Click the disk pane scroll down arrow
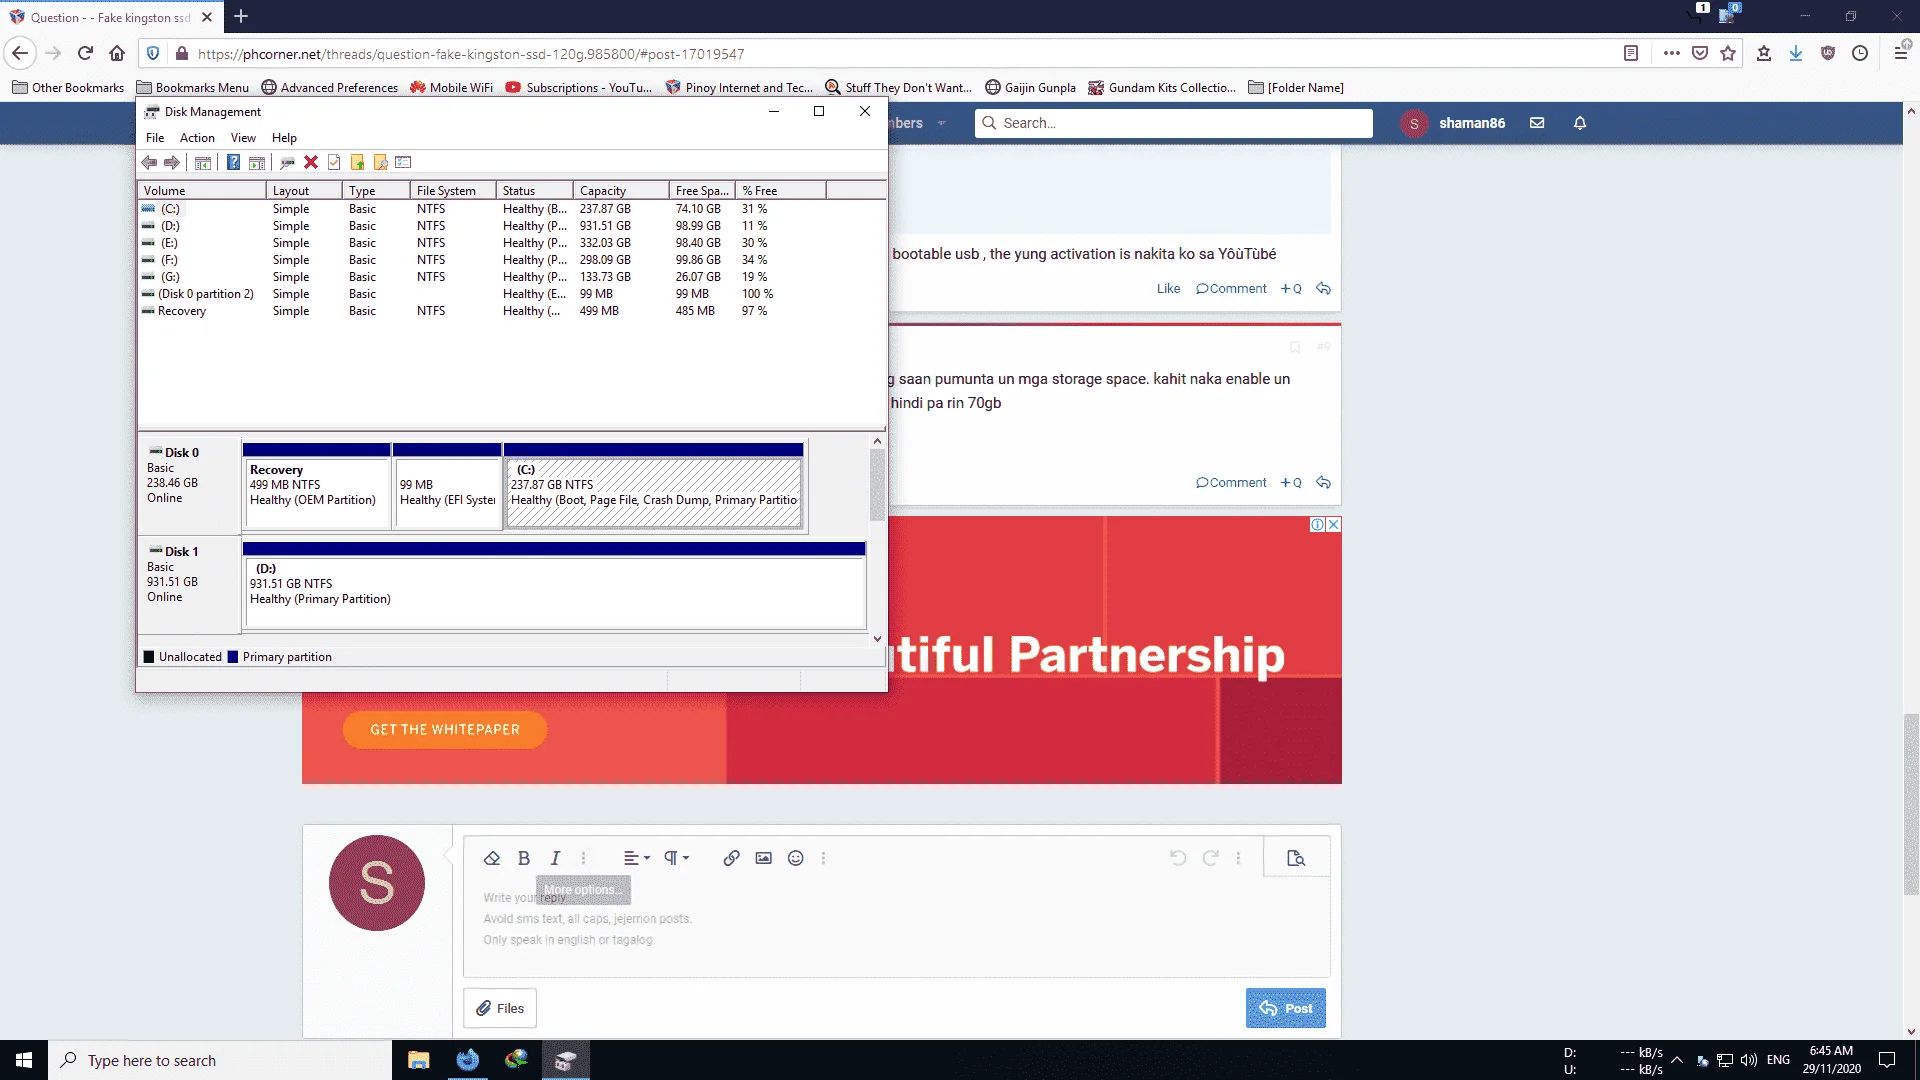Image resolution: width=1920 pixels, height=1080 pixels. (877, 639)
